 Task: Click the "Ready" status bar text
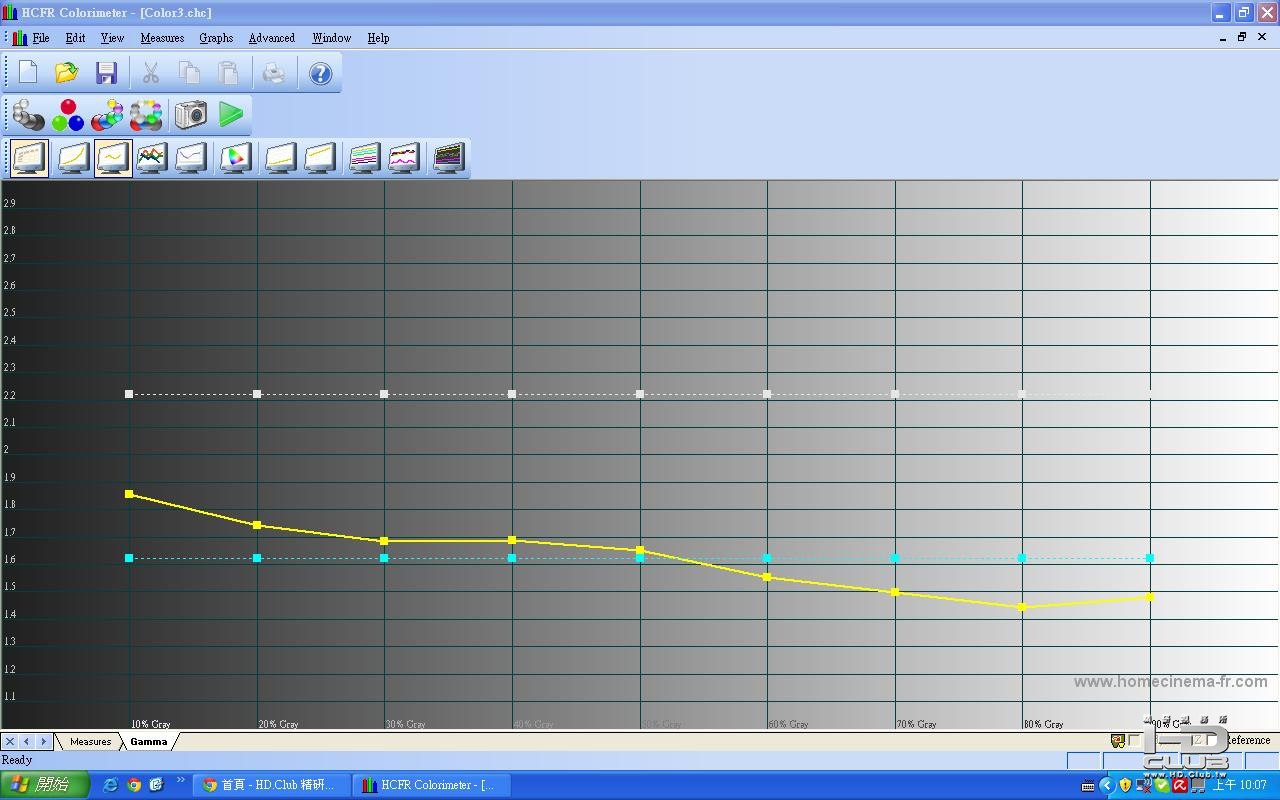(17, 760)
